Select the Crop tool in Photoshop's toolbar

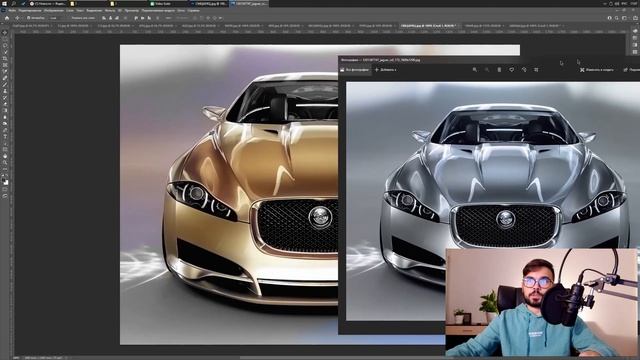point(5,59)
